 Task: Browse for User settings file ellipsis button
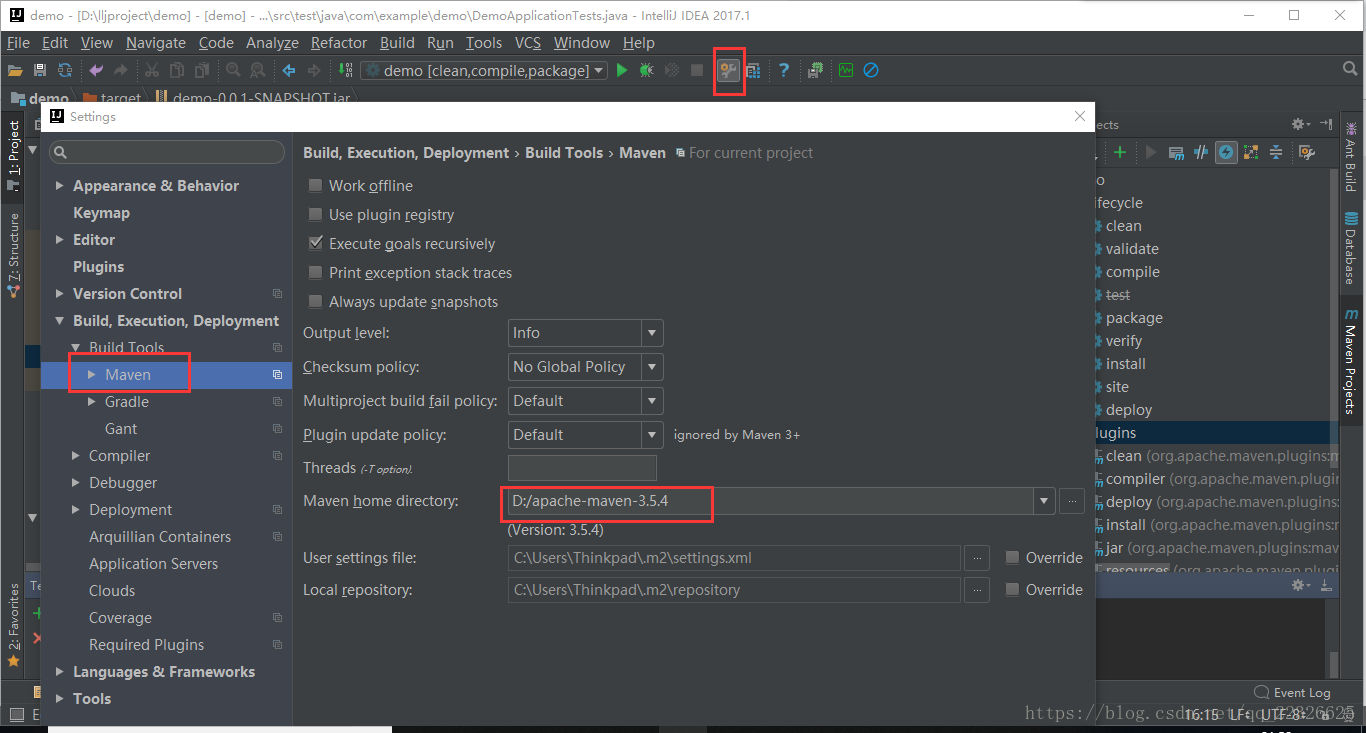pyautogui.click(x=977, y=558)
